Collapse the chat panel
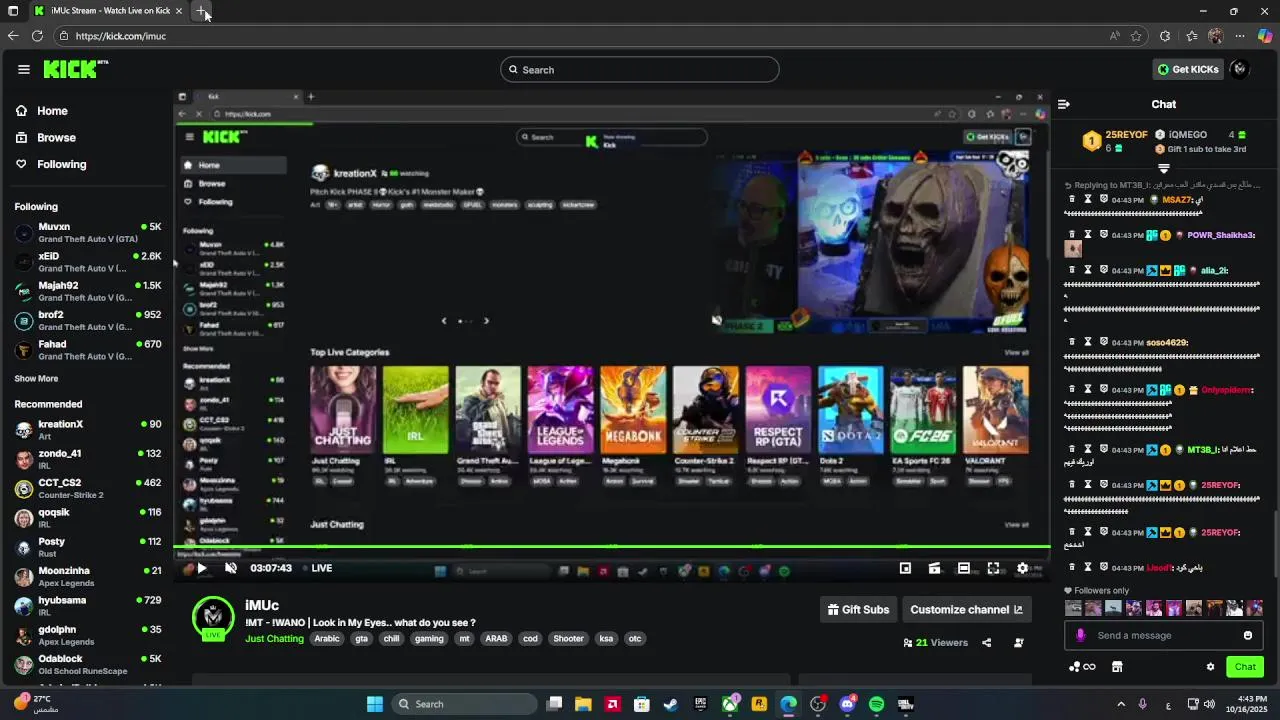Image resolution: width=1280 pixels, height=720 pixels. click(x=1064, y=104)
